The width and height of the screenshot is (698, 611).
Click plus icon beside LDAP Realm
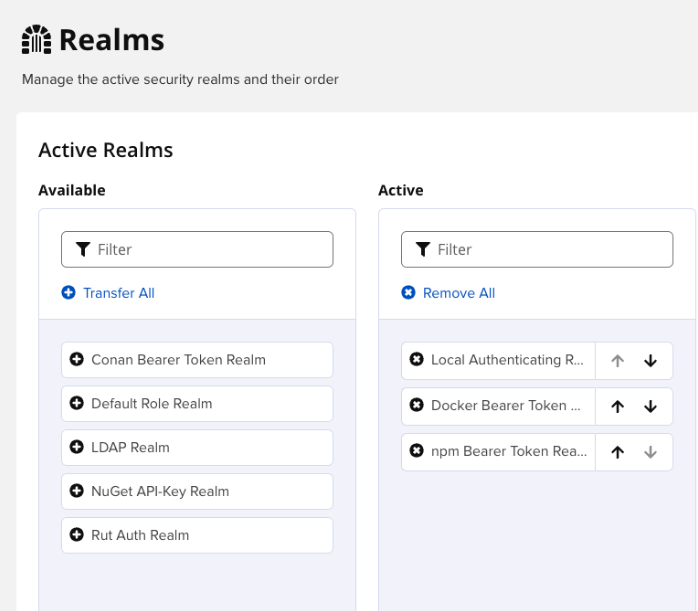[x=77, y=448]
